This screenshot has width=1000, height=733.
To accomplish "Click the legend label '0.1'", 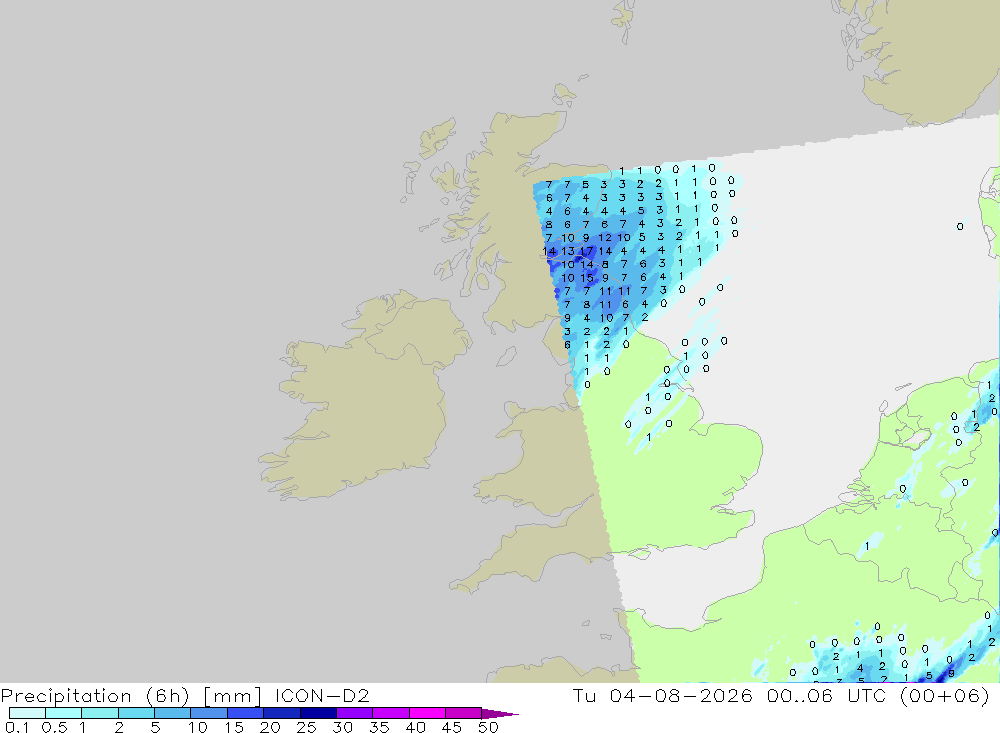I will (x=16, y=727).
